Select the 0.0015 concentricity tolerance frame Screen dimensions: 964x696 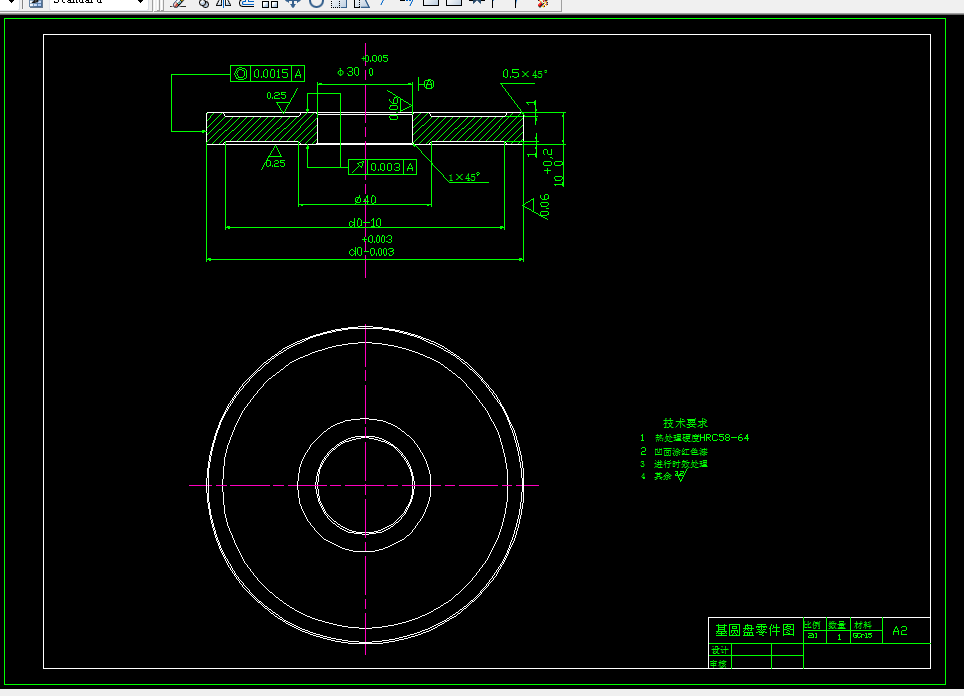267,74
